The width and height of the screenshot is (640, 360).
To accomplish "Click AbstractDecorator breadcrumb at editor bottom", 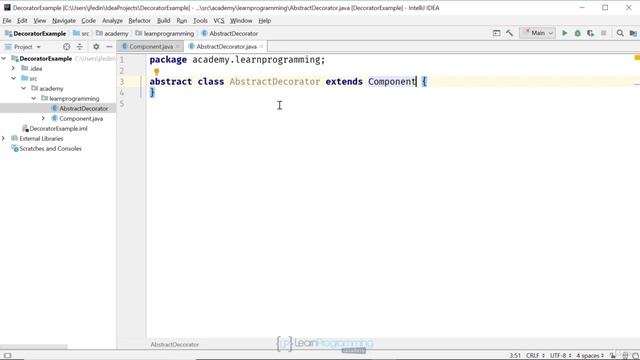I will point(175,344).
